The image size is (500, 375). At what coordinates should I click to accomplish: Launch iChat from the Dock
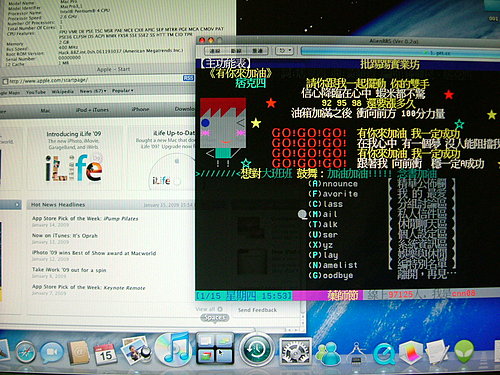tap(52, 353)
